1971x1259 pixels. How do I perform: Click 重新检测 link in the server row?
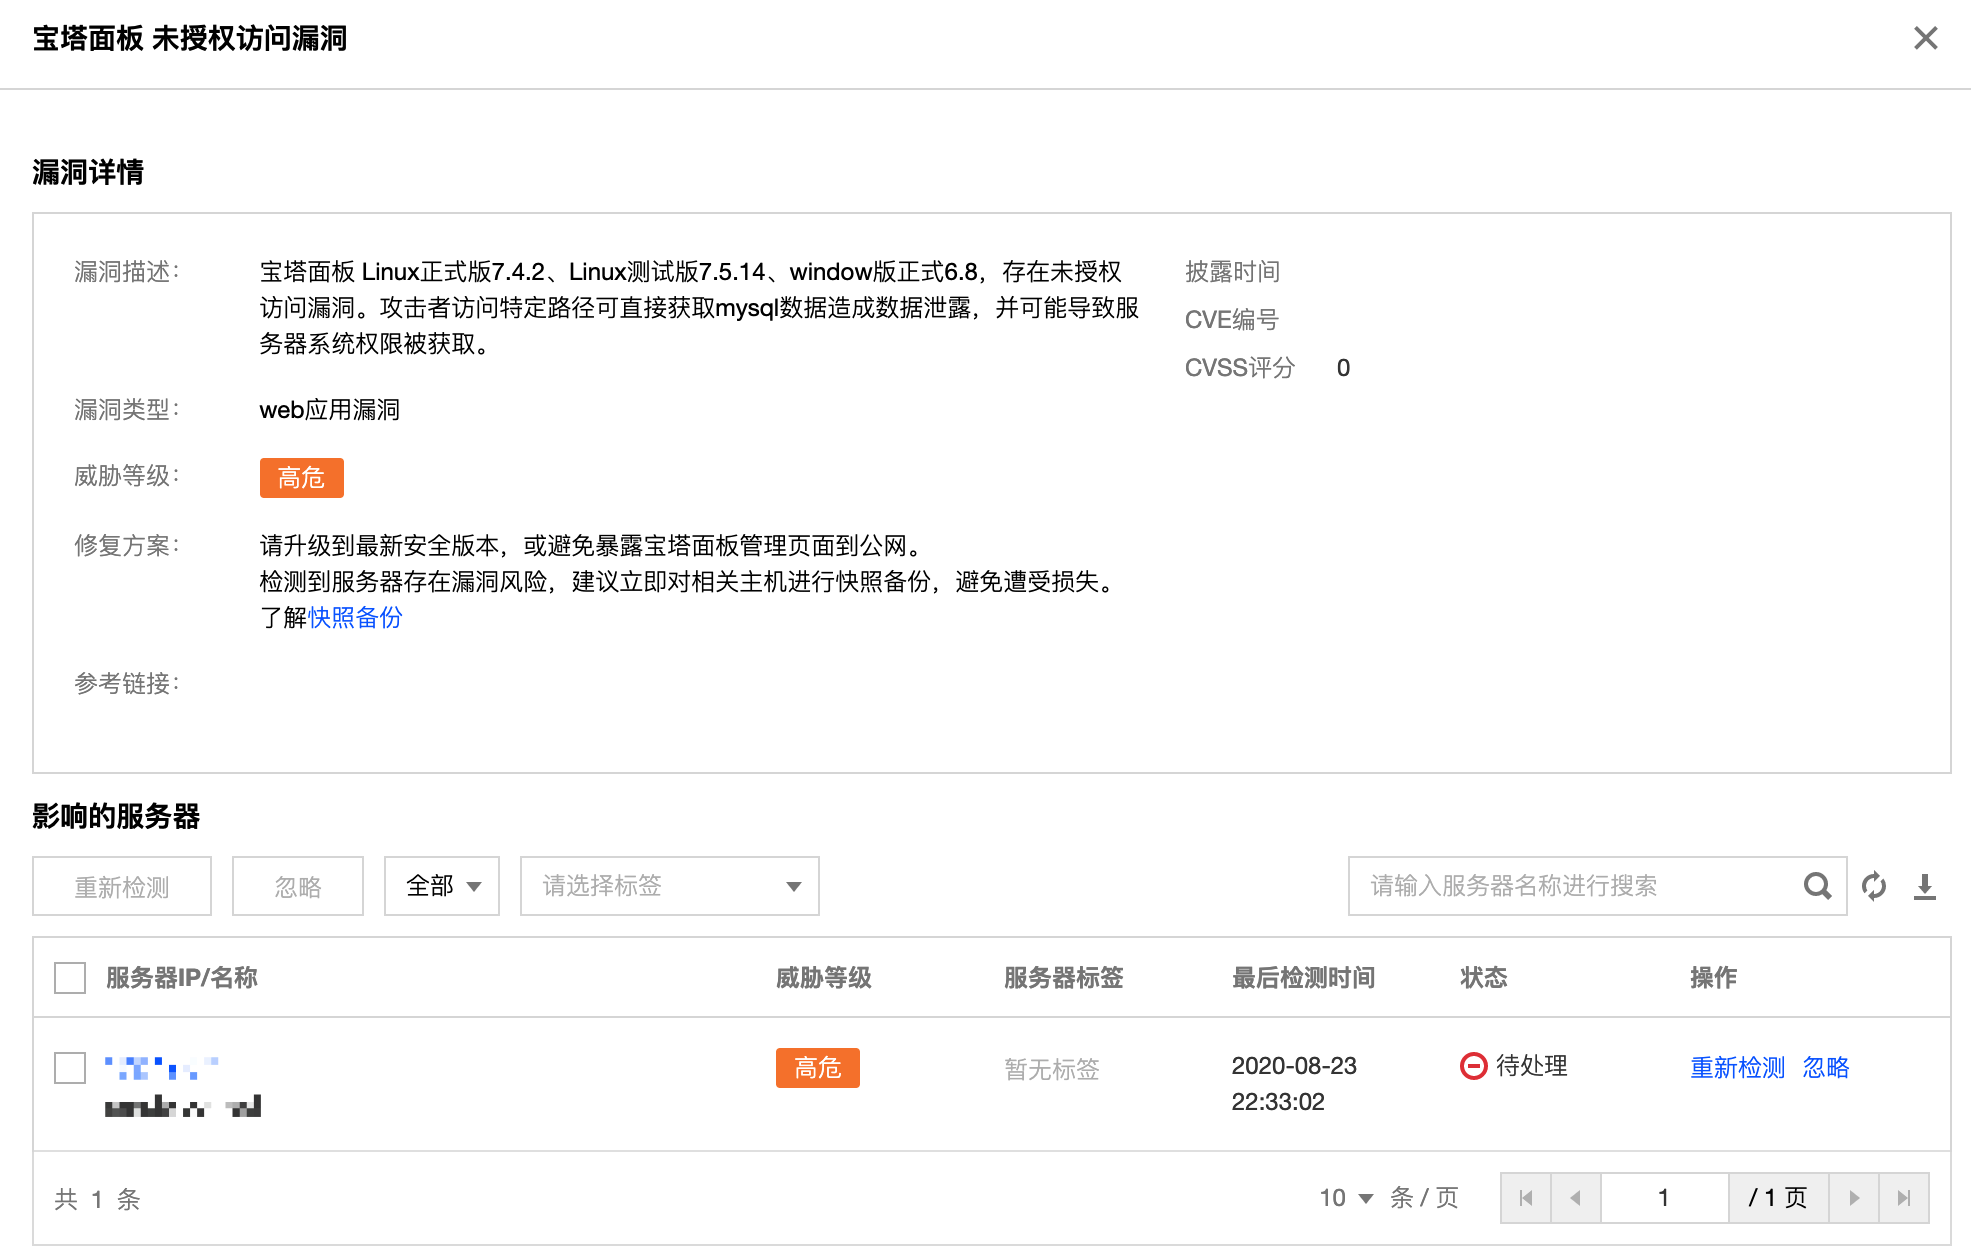(1737, 1068)
